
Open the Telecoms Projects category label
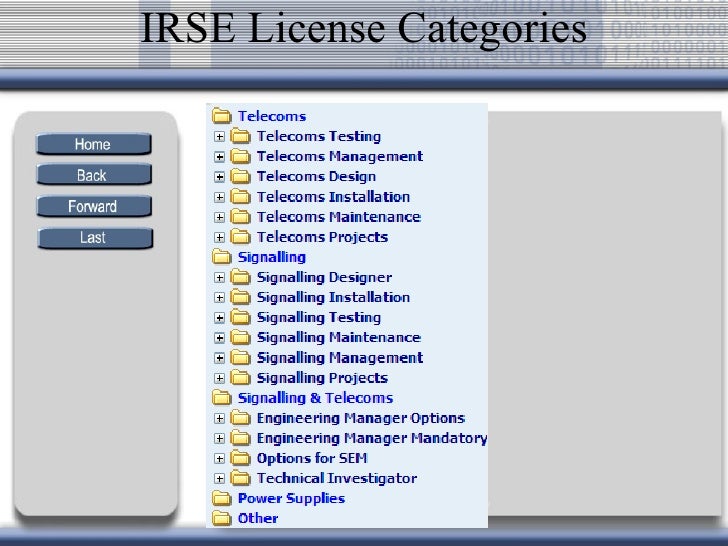click(x=322, y=237)
